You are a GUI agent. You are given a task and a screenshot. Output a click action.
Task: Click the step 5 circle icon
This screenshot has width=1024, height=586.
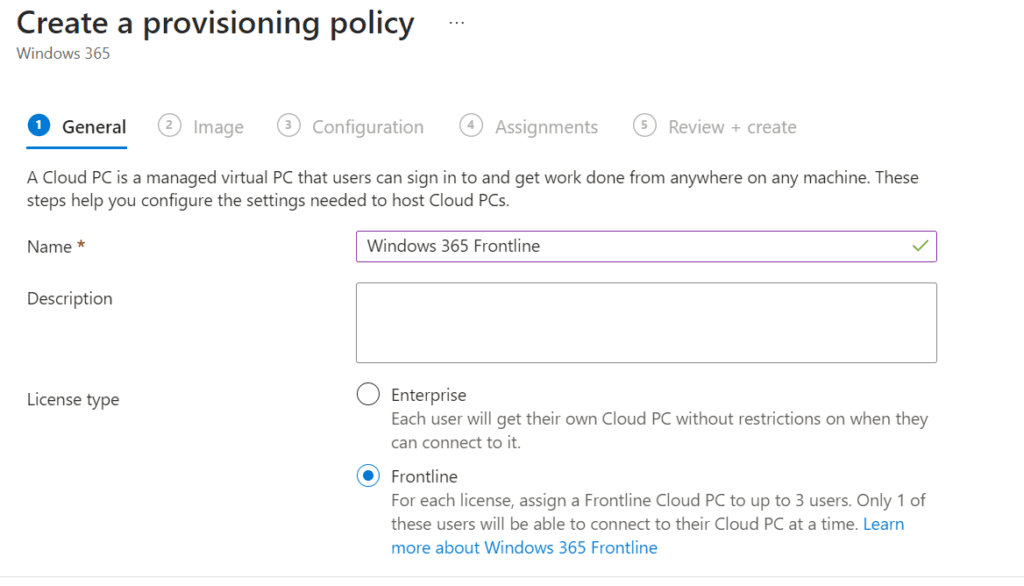coord(644,125)
